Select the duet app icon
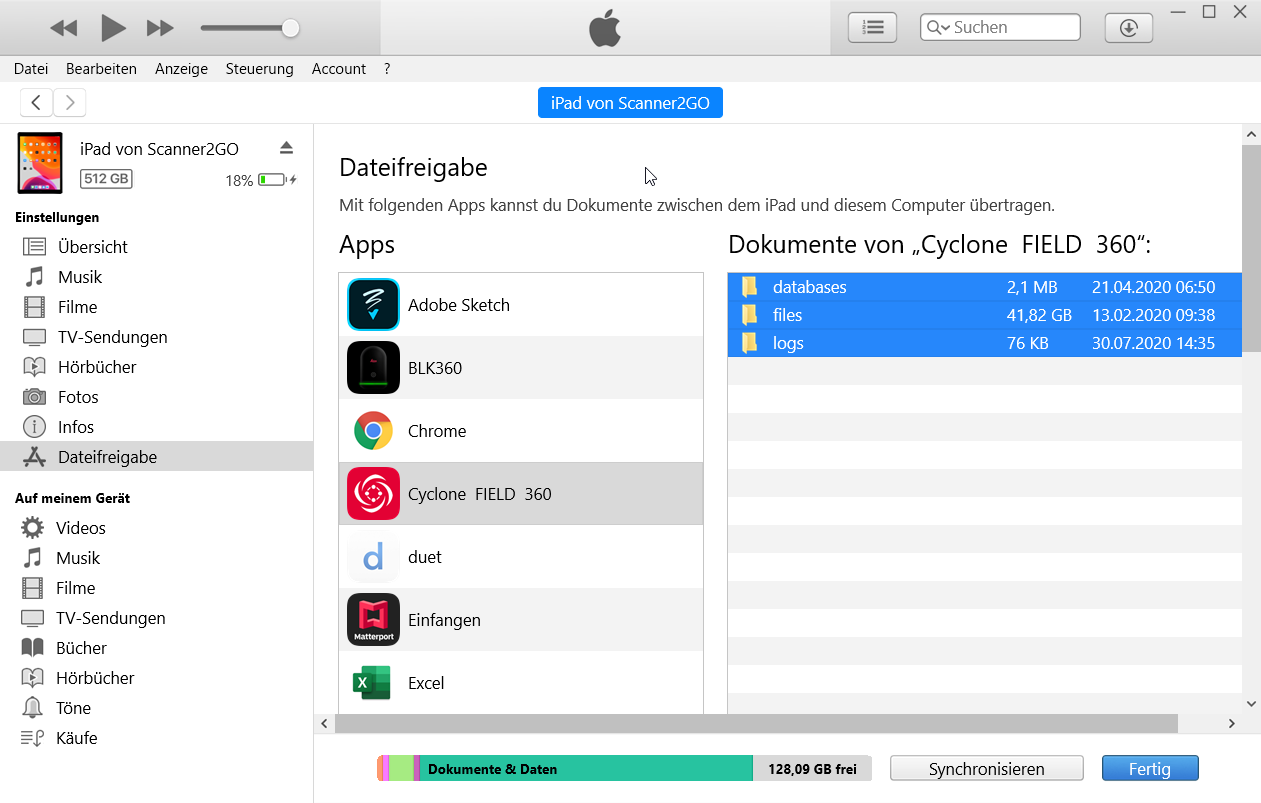 [373, 557]
